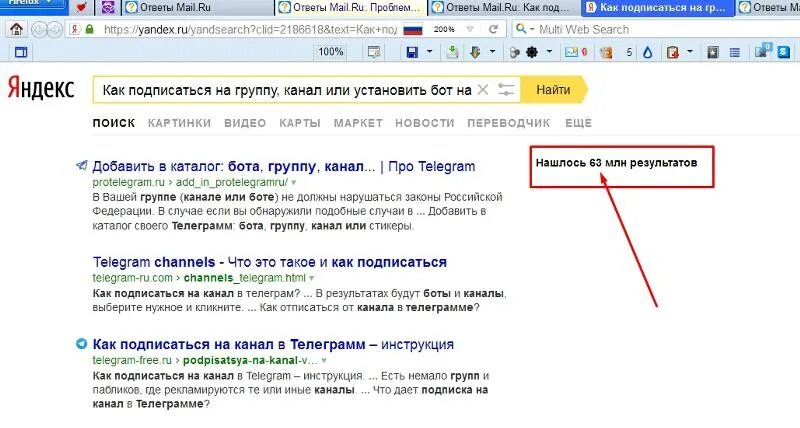Click the paper plane favicon of first result

coord(82,165)
